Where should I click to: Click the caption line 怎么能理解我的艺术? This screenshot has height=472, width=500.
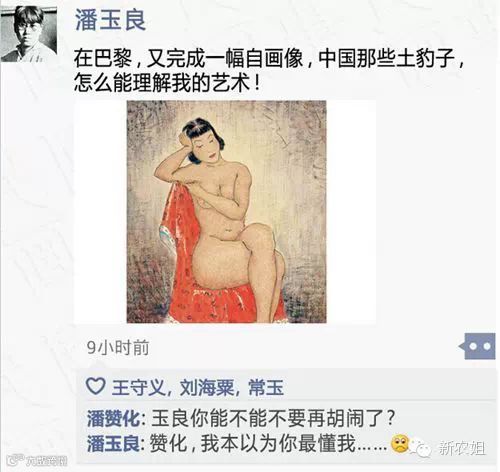coord(167,83)
